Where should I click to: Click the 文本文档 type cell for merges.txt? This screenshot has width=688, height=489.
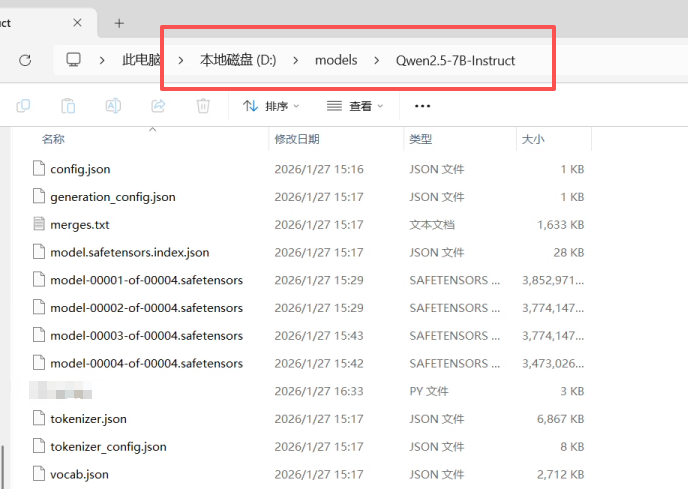[432, 225]
